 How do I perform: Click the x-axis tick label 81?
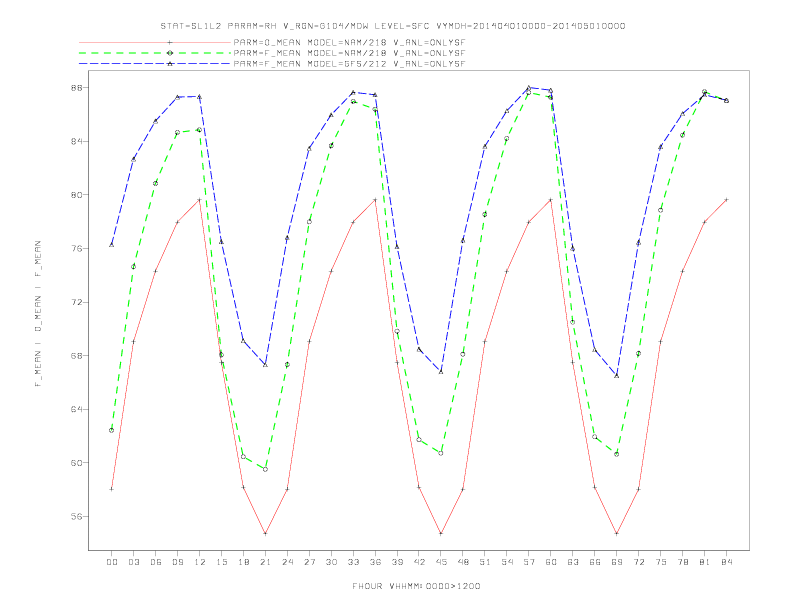click(705, 562)
